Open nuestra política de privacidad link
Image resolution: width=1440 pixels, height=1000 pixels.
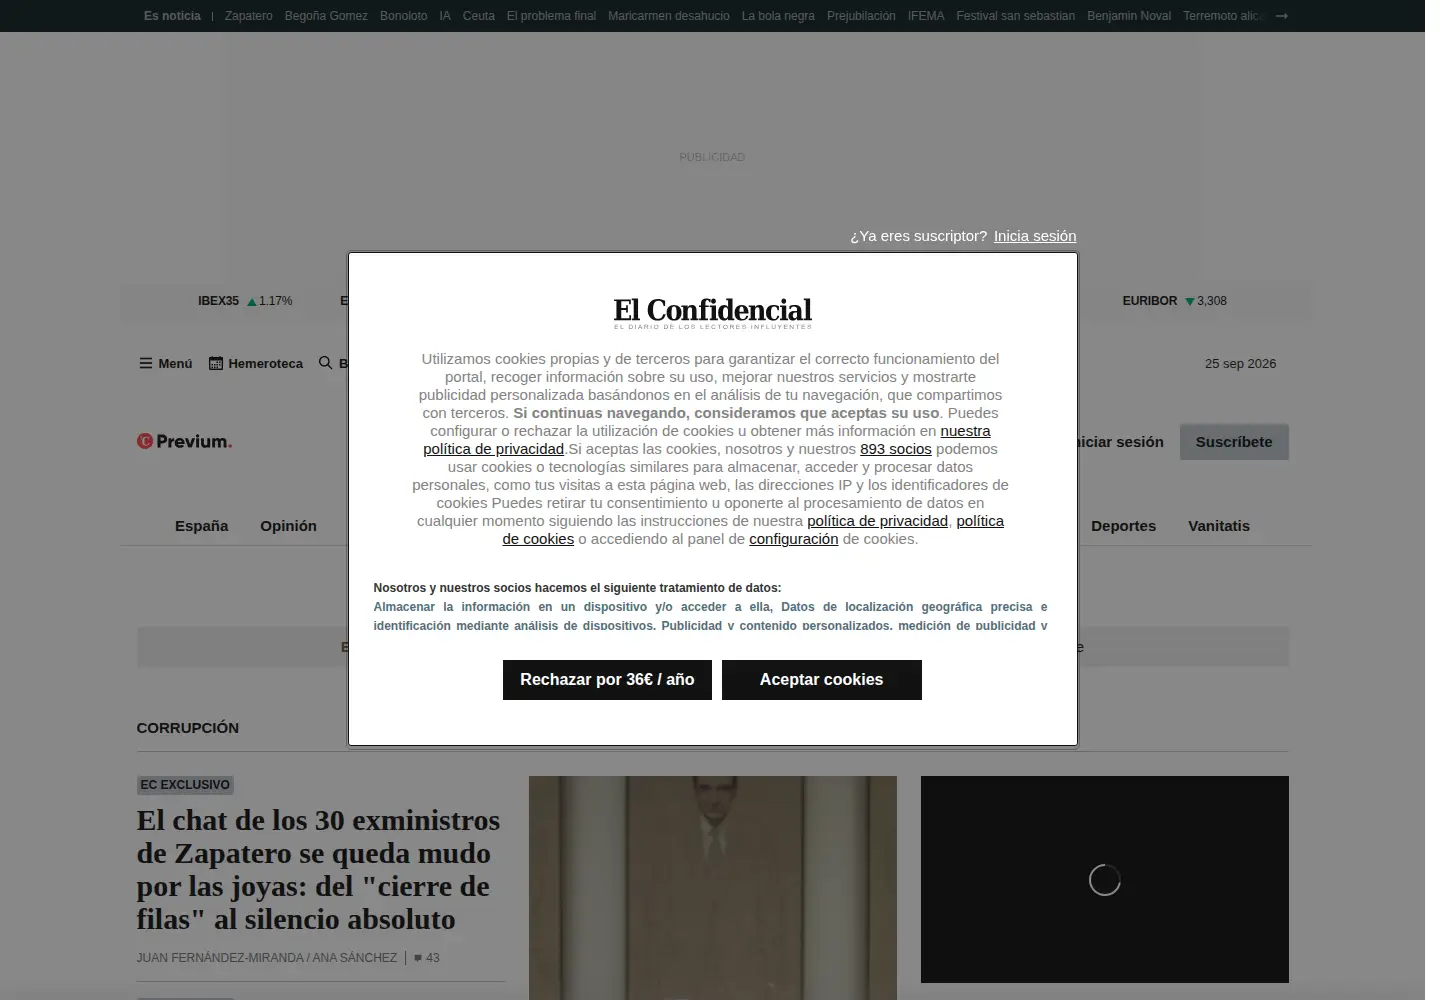pyautogui.click(x=707, y=440)
